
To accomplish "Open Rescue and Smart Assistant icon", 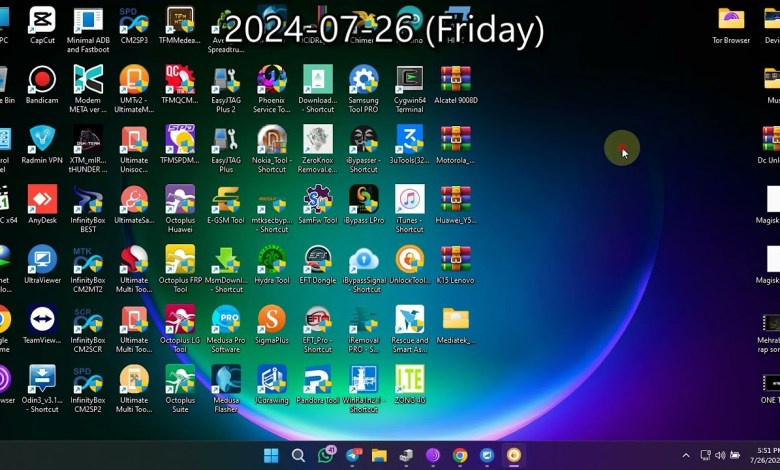I will click(409, 319).
